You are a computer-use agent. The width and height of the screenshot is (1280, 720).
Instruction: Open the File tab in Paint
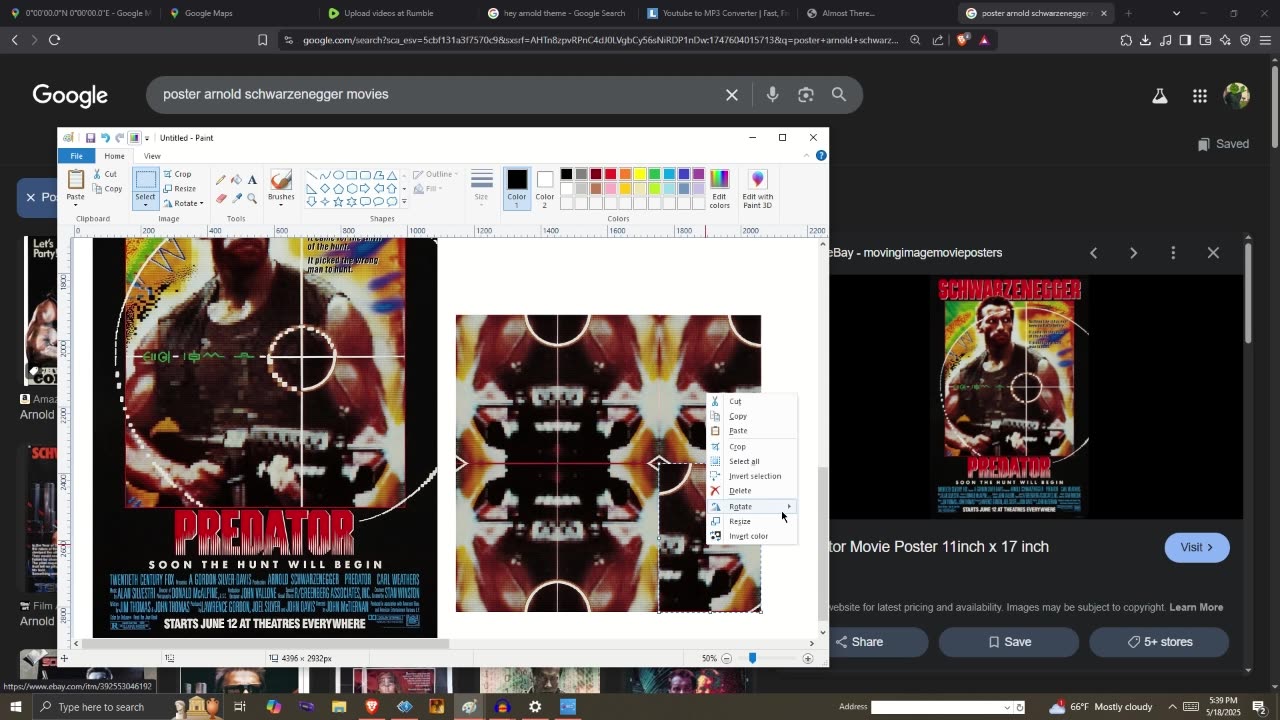[x=77, y=156]
